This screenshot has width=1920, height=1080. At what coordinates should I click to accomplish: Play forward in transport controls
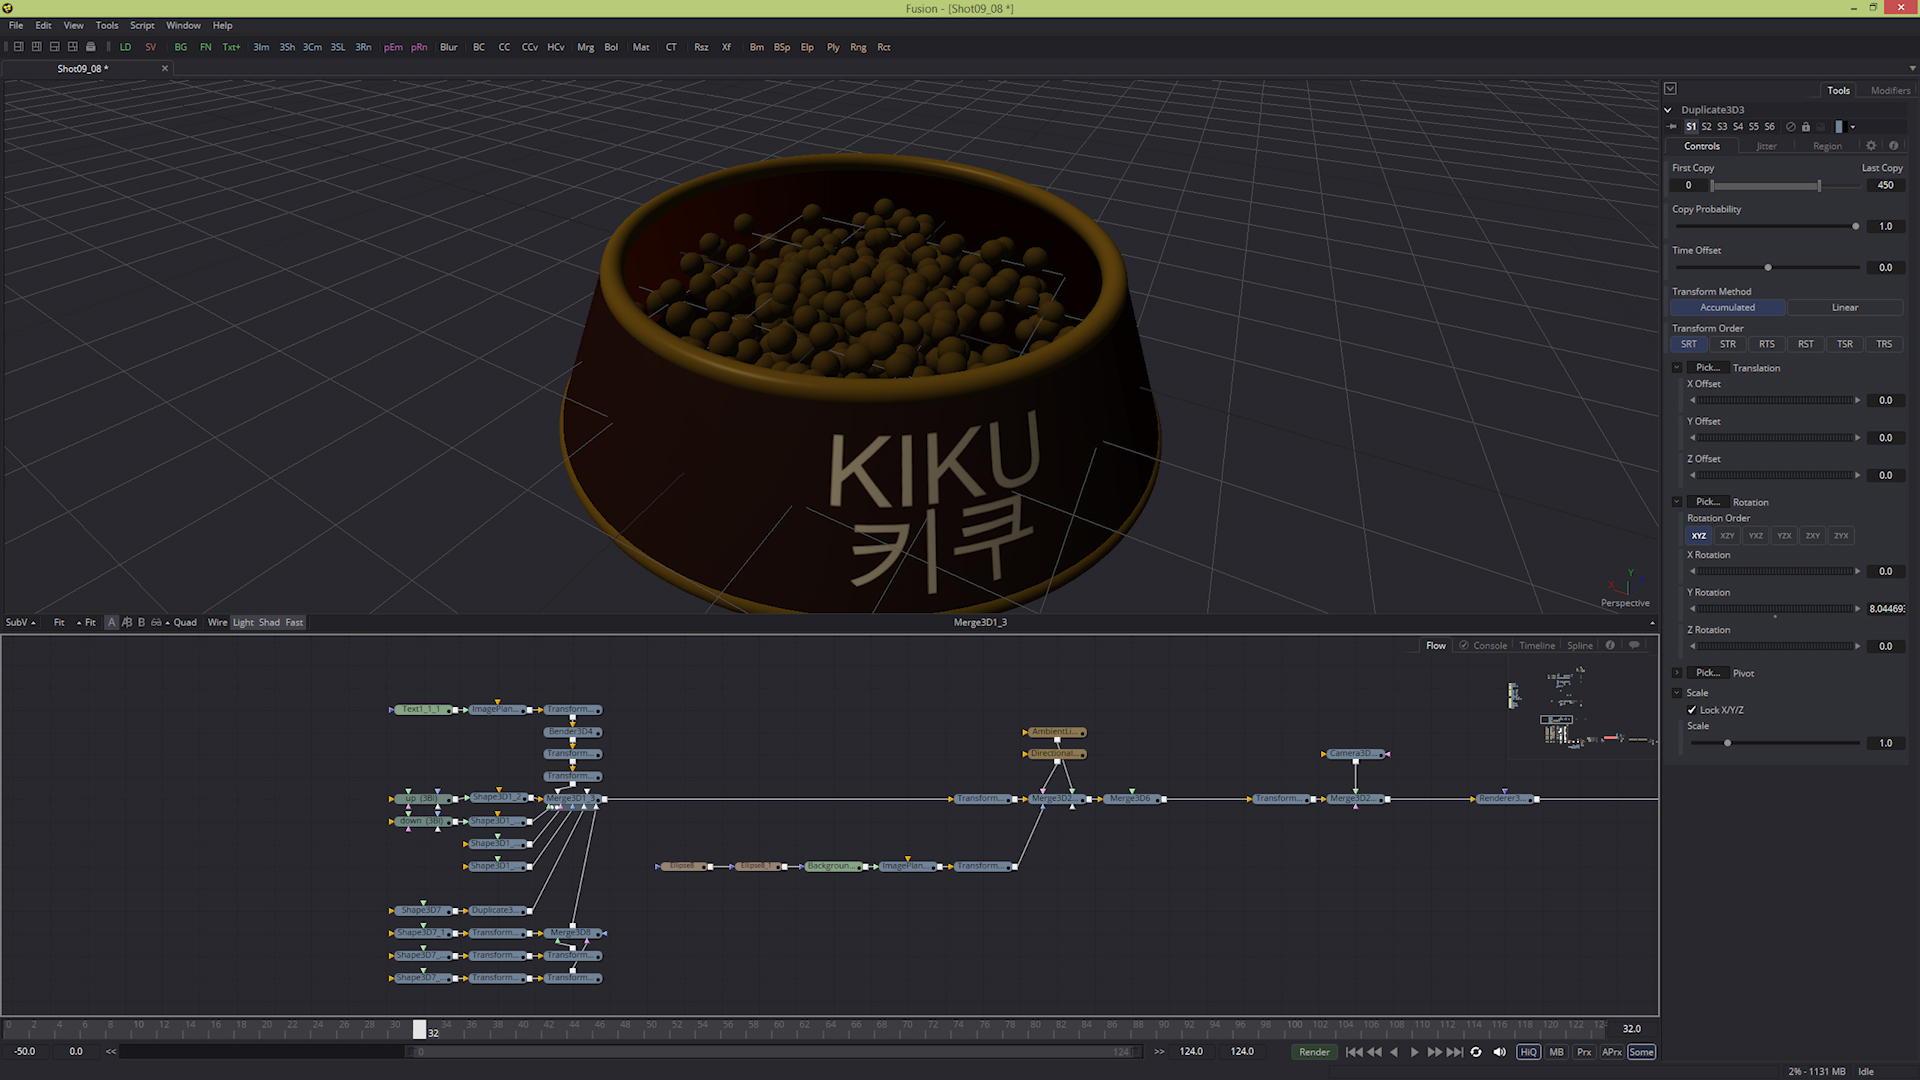point(1414,1052)
